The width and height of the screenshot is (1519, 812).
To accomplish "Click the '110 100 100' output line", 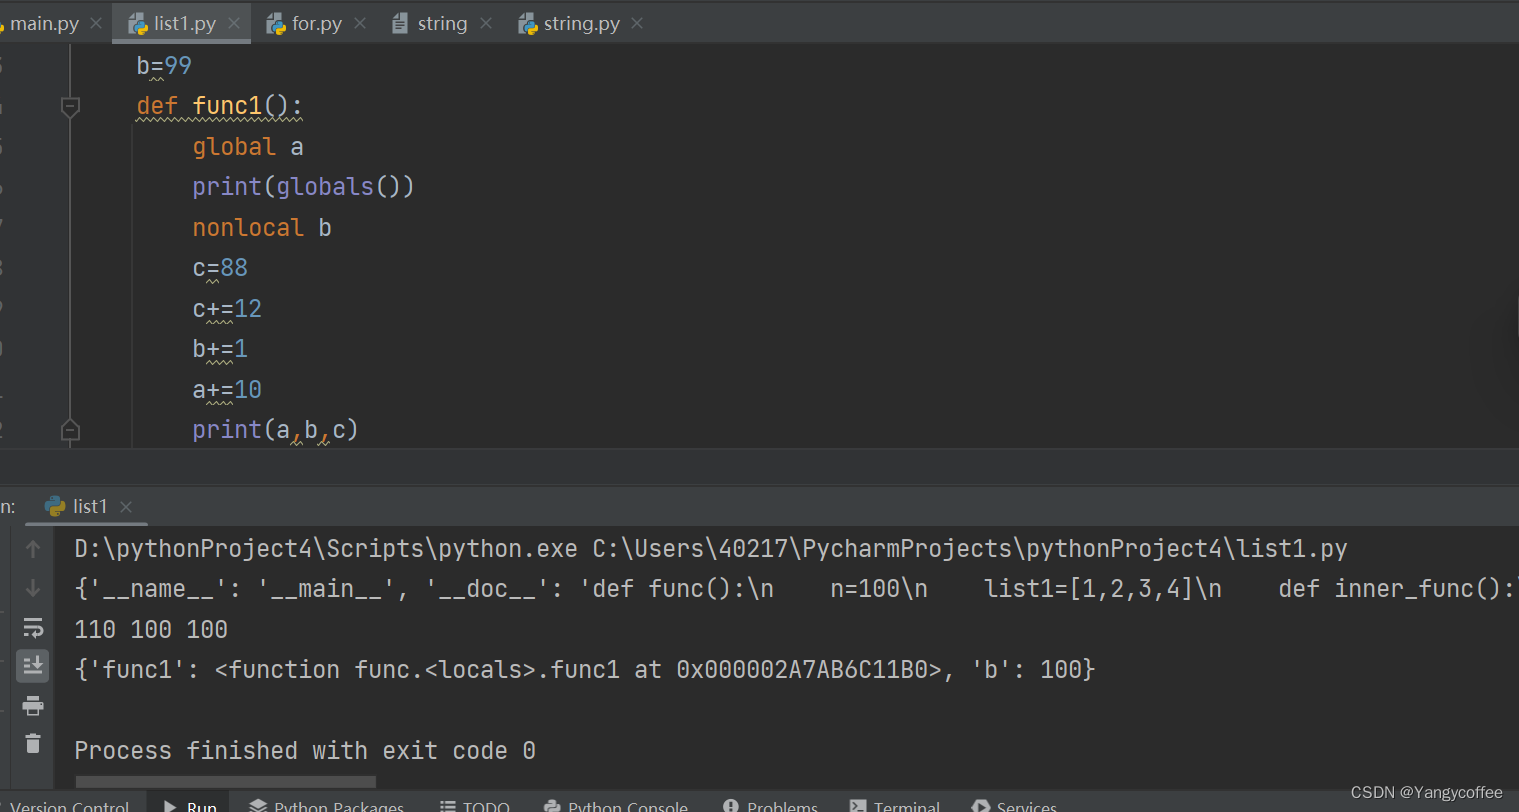I will (151, 630).
